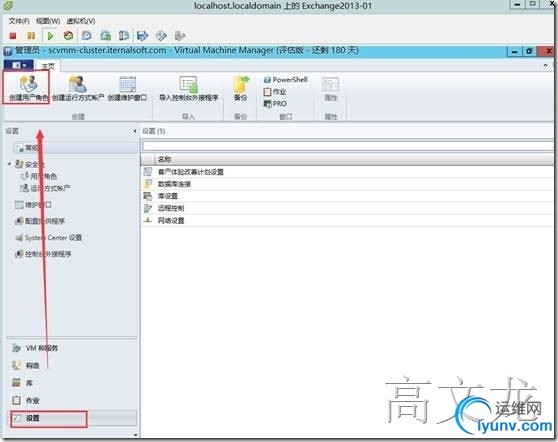
Task: Click the grayed 属性 properties button
Action: point(331,88)
